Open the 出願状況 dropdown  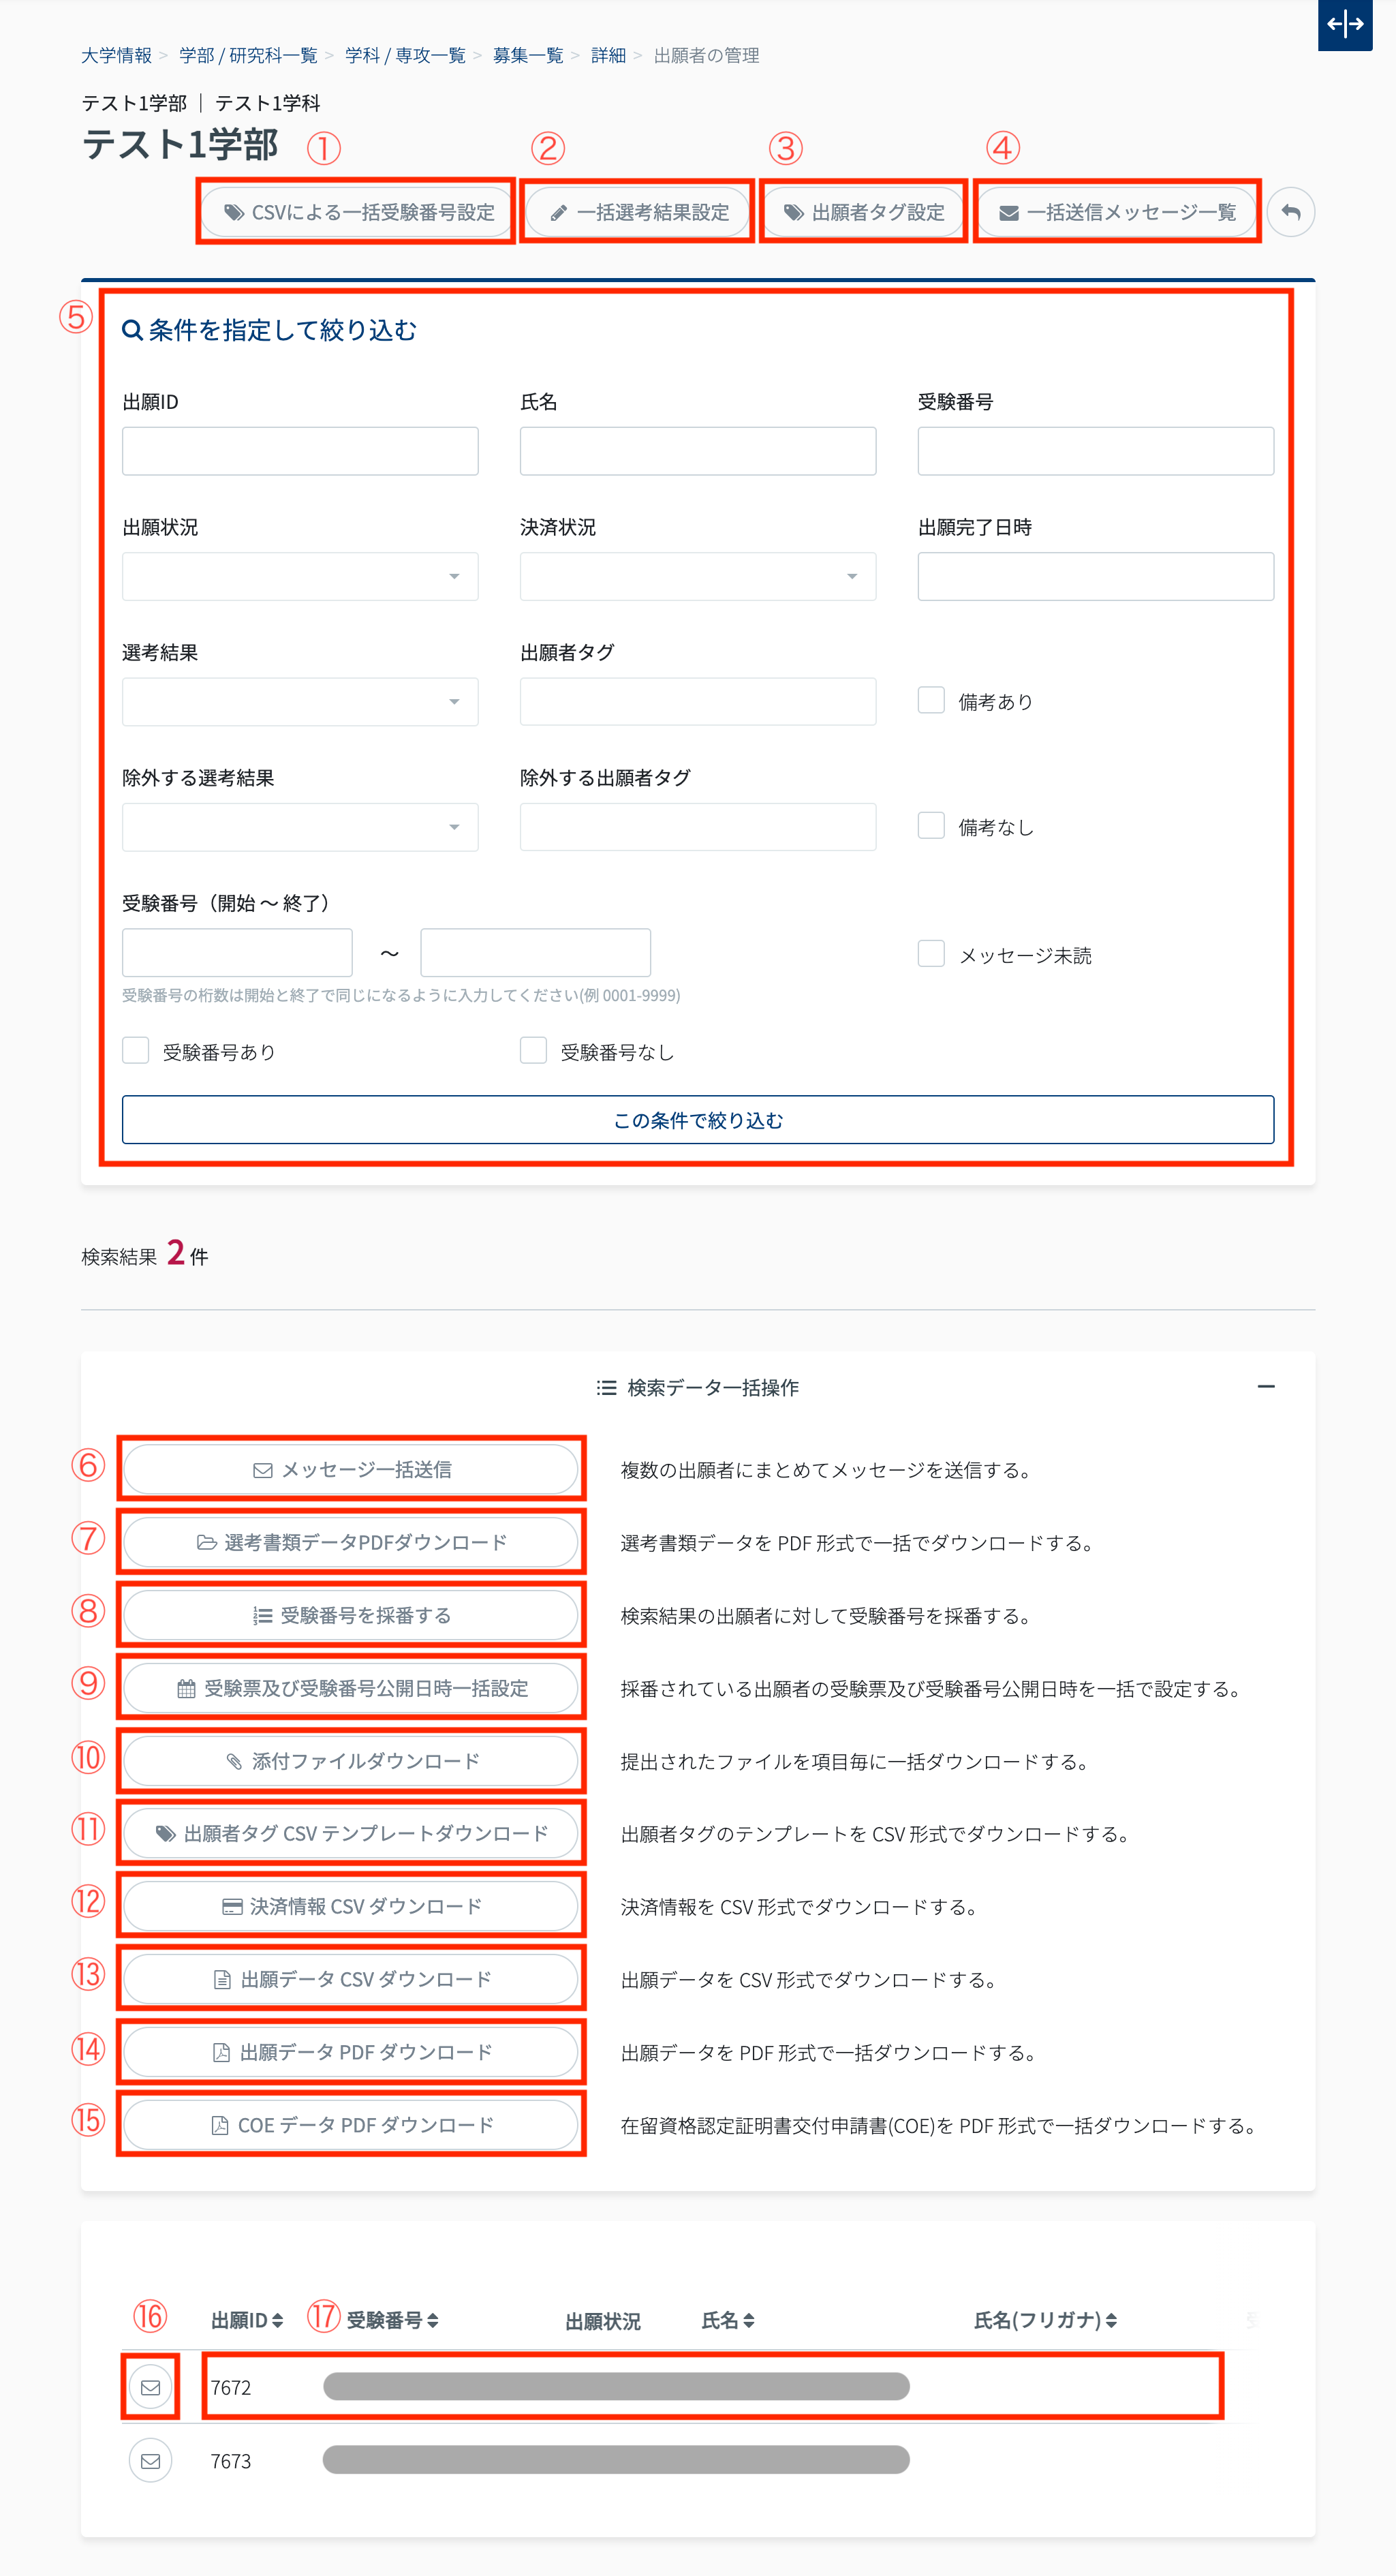300,576
